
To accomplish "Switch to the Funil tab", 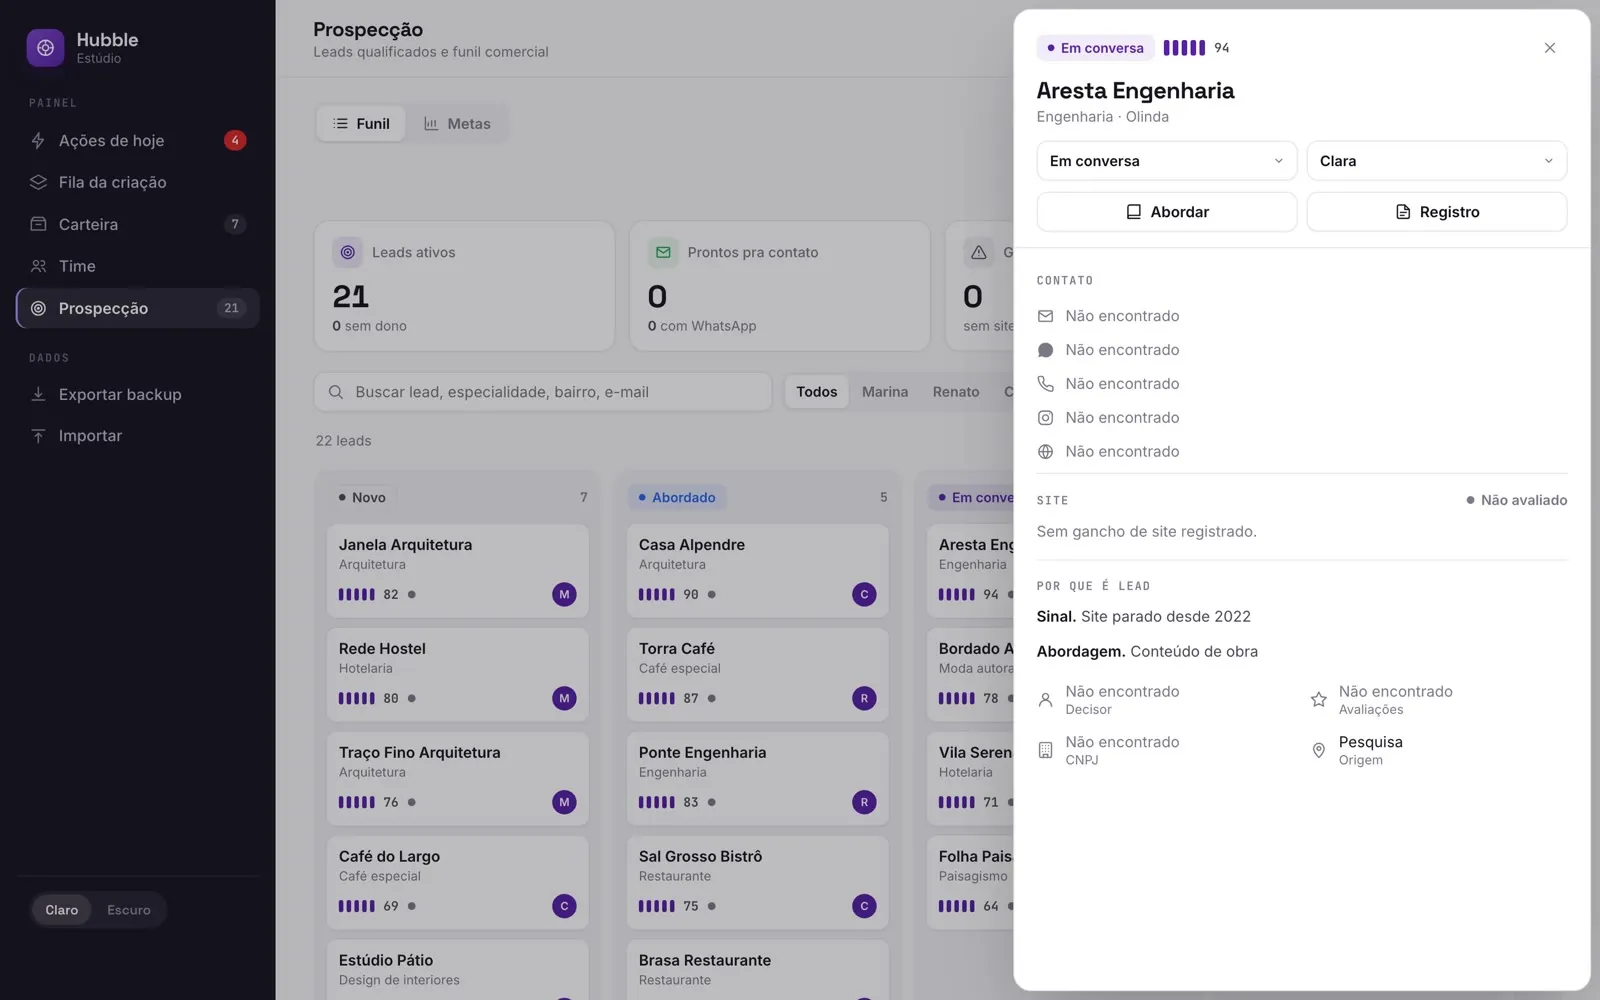I will (x=361, y=124).
